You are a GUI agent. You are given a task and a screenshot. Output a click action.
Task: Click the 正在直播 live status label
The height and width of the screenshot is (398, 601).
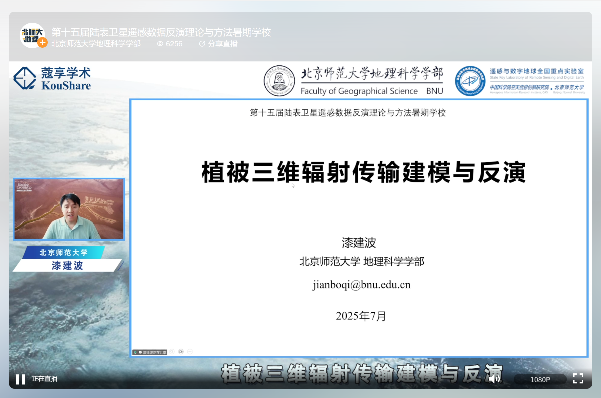click(x=44, y=379)
